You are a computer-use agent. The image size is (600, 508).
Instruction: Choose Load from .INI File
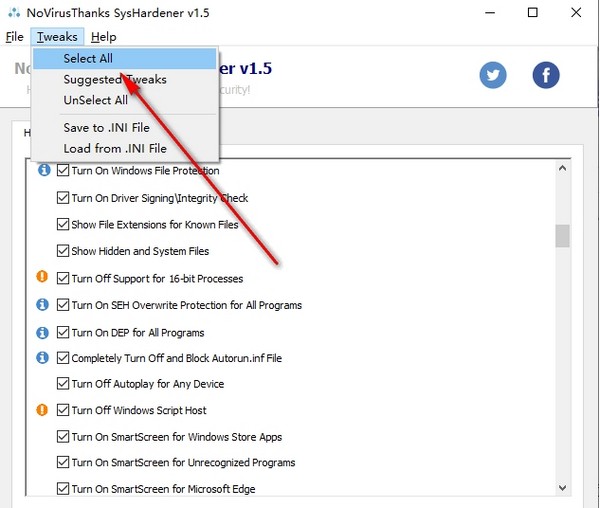125,148
